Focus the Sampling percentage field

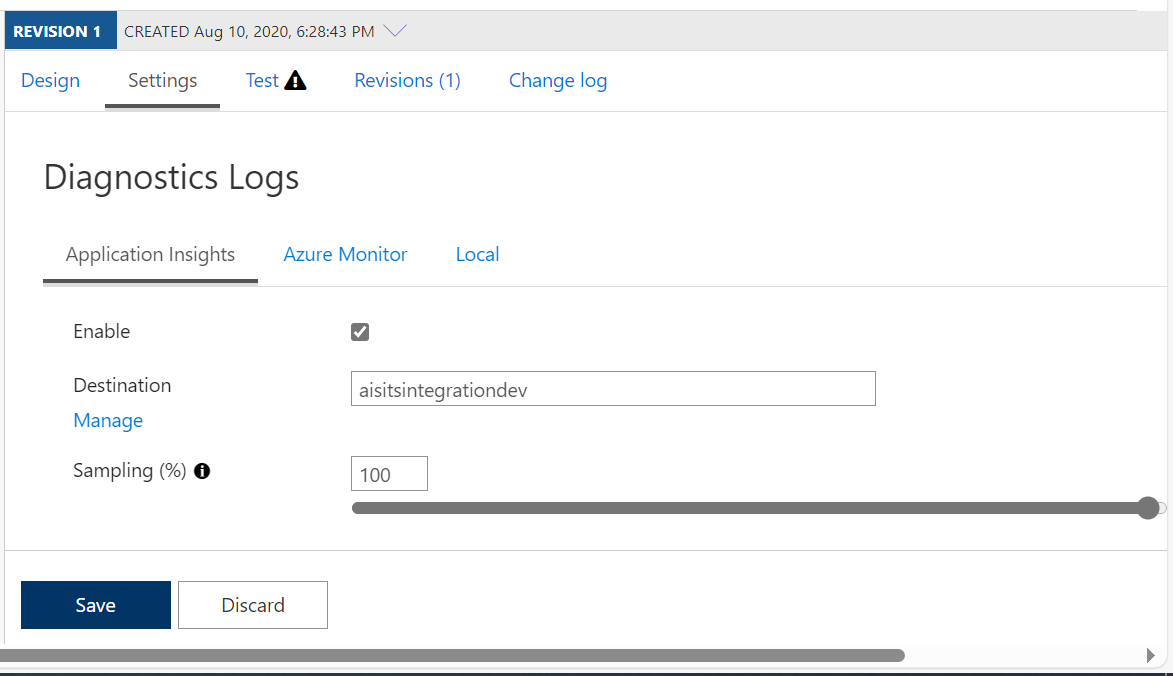pyautogui.click(x=389, y=474)
